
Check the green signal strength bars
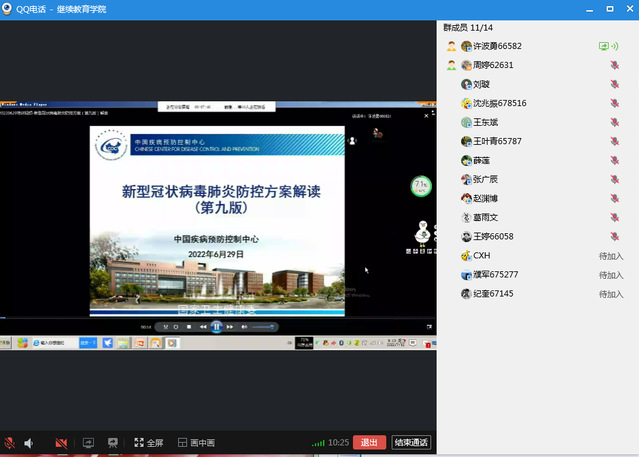(318, 442)
